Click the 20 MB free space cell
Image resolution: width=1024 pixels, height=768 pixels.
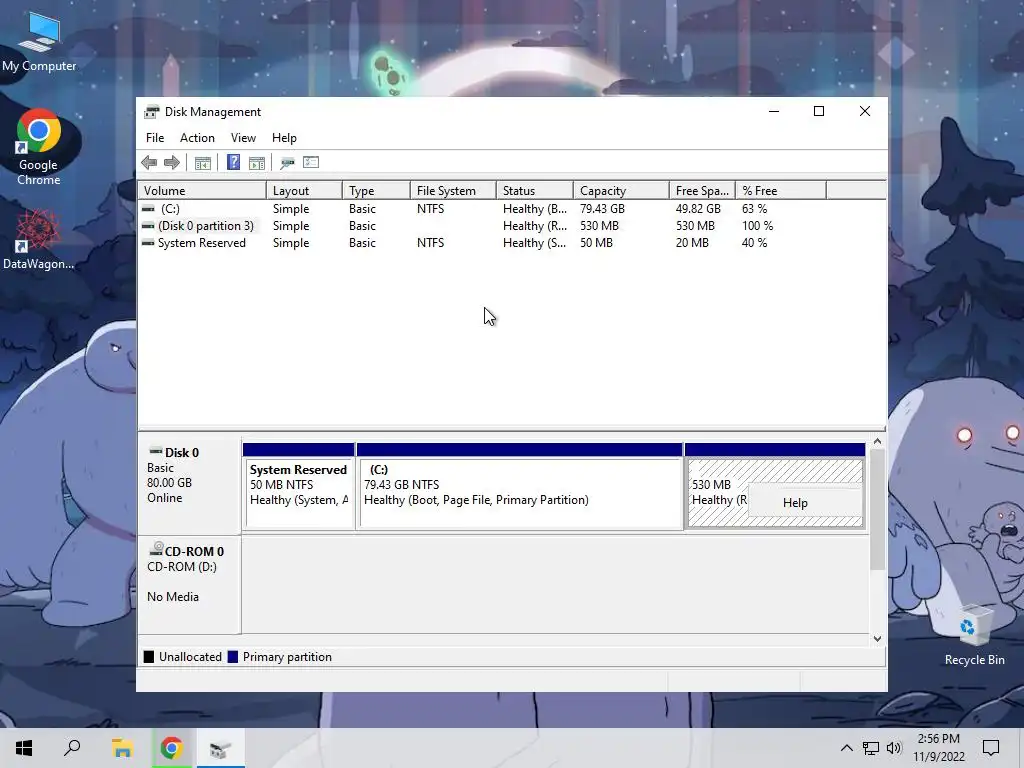click(x=692, y=243)
